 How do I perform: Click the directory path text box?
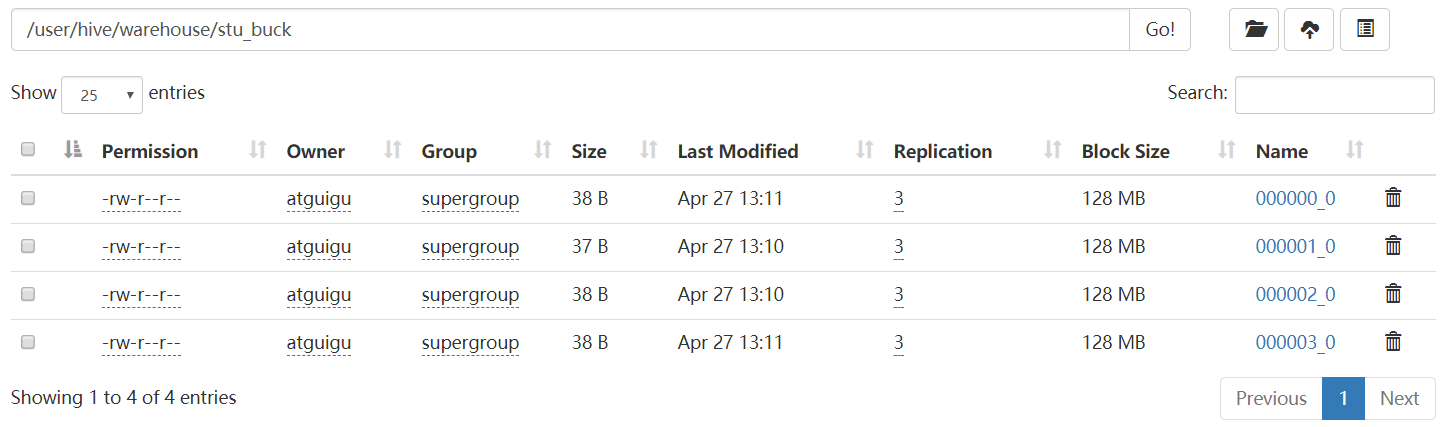[570, 30]
